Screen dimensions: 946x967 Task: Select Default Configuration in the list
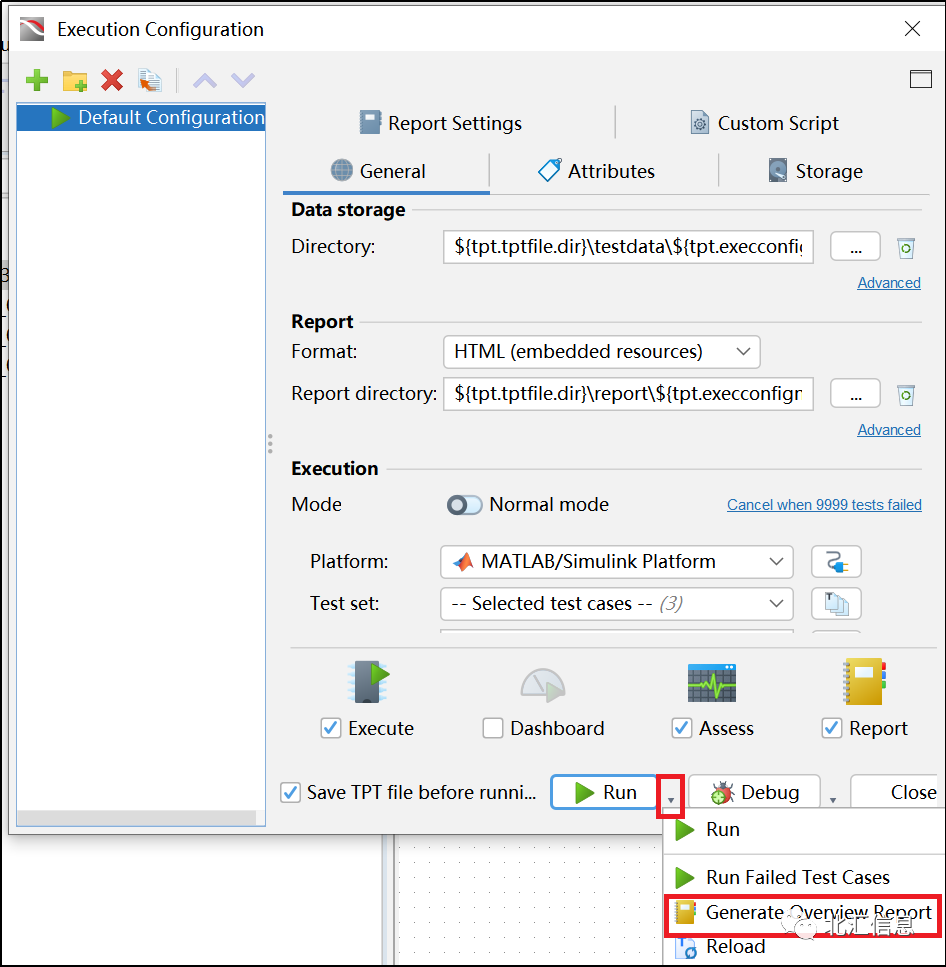coord(141,117)
